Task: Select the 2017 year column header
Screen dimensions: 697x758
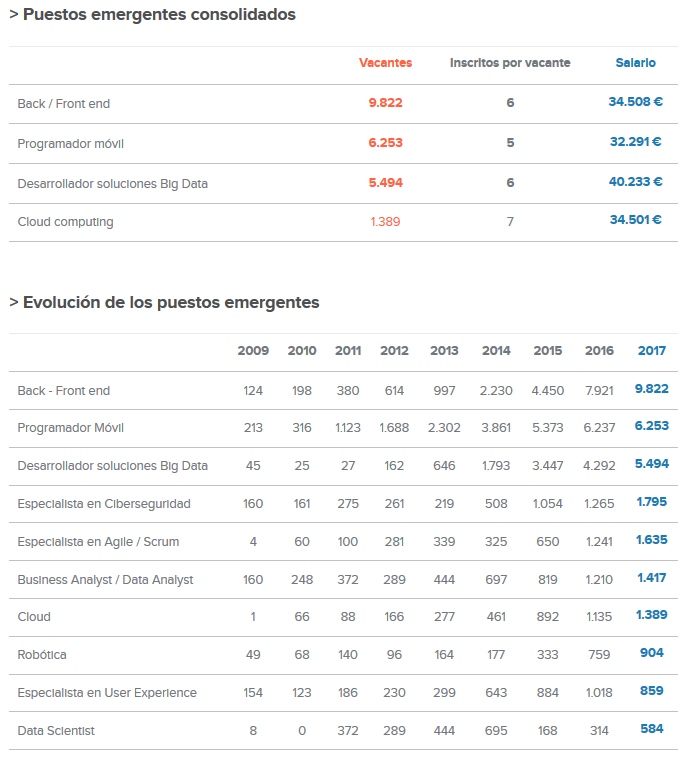Action: tap(651, 351)
